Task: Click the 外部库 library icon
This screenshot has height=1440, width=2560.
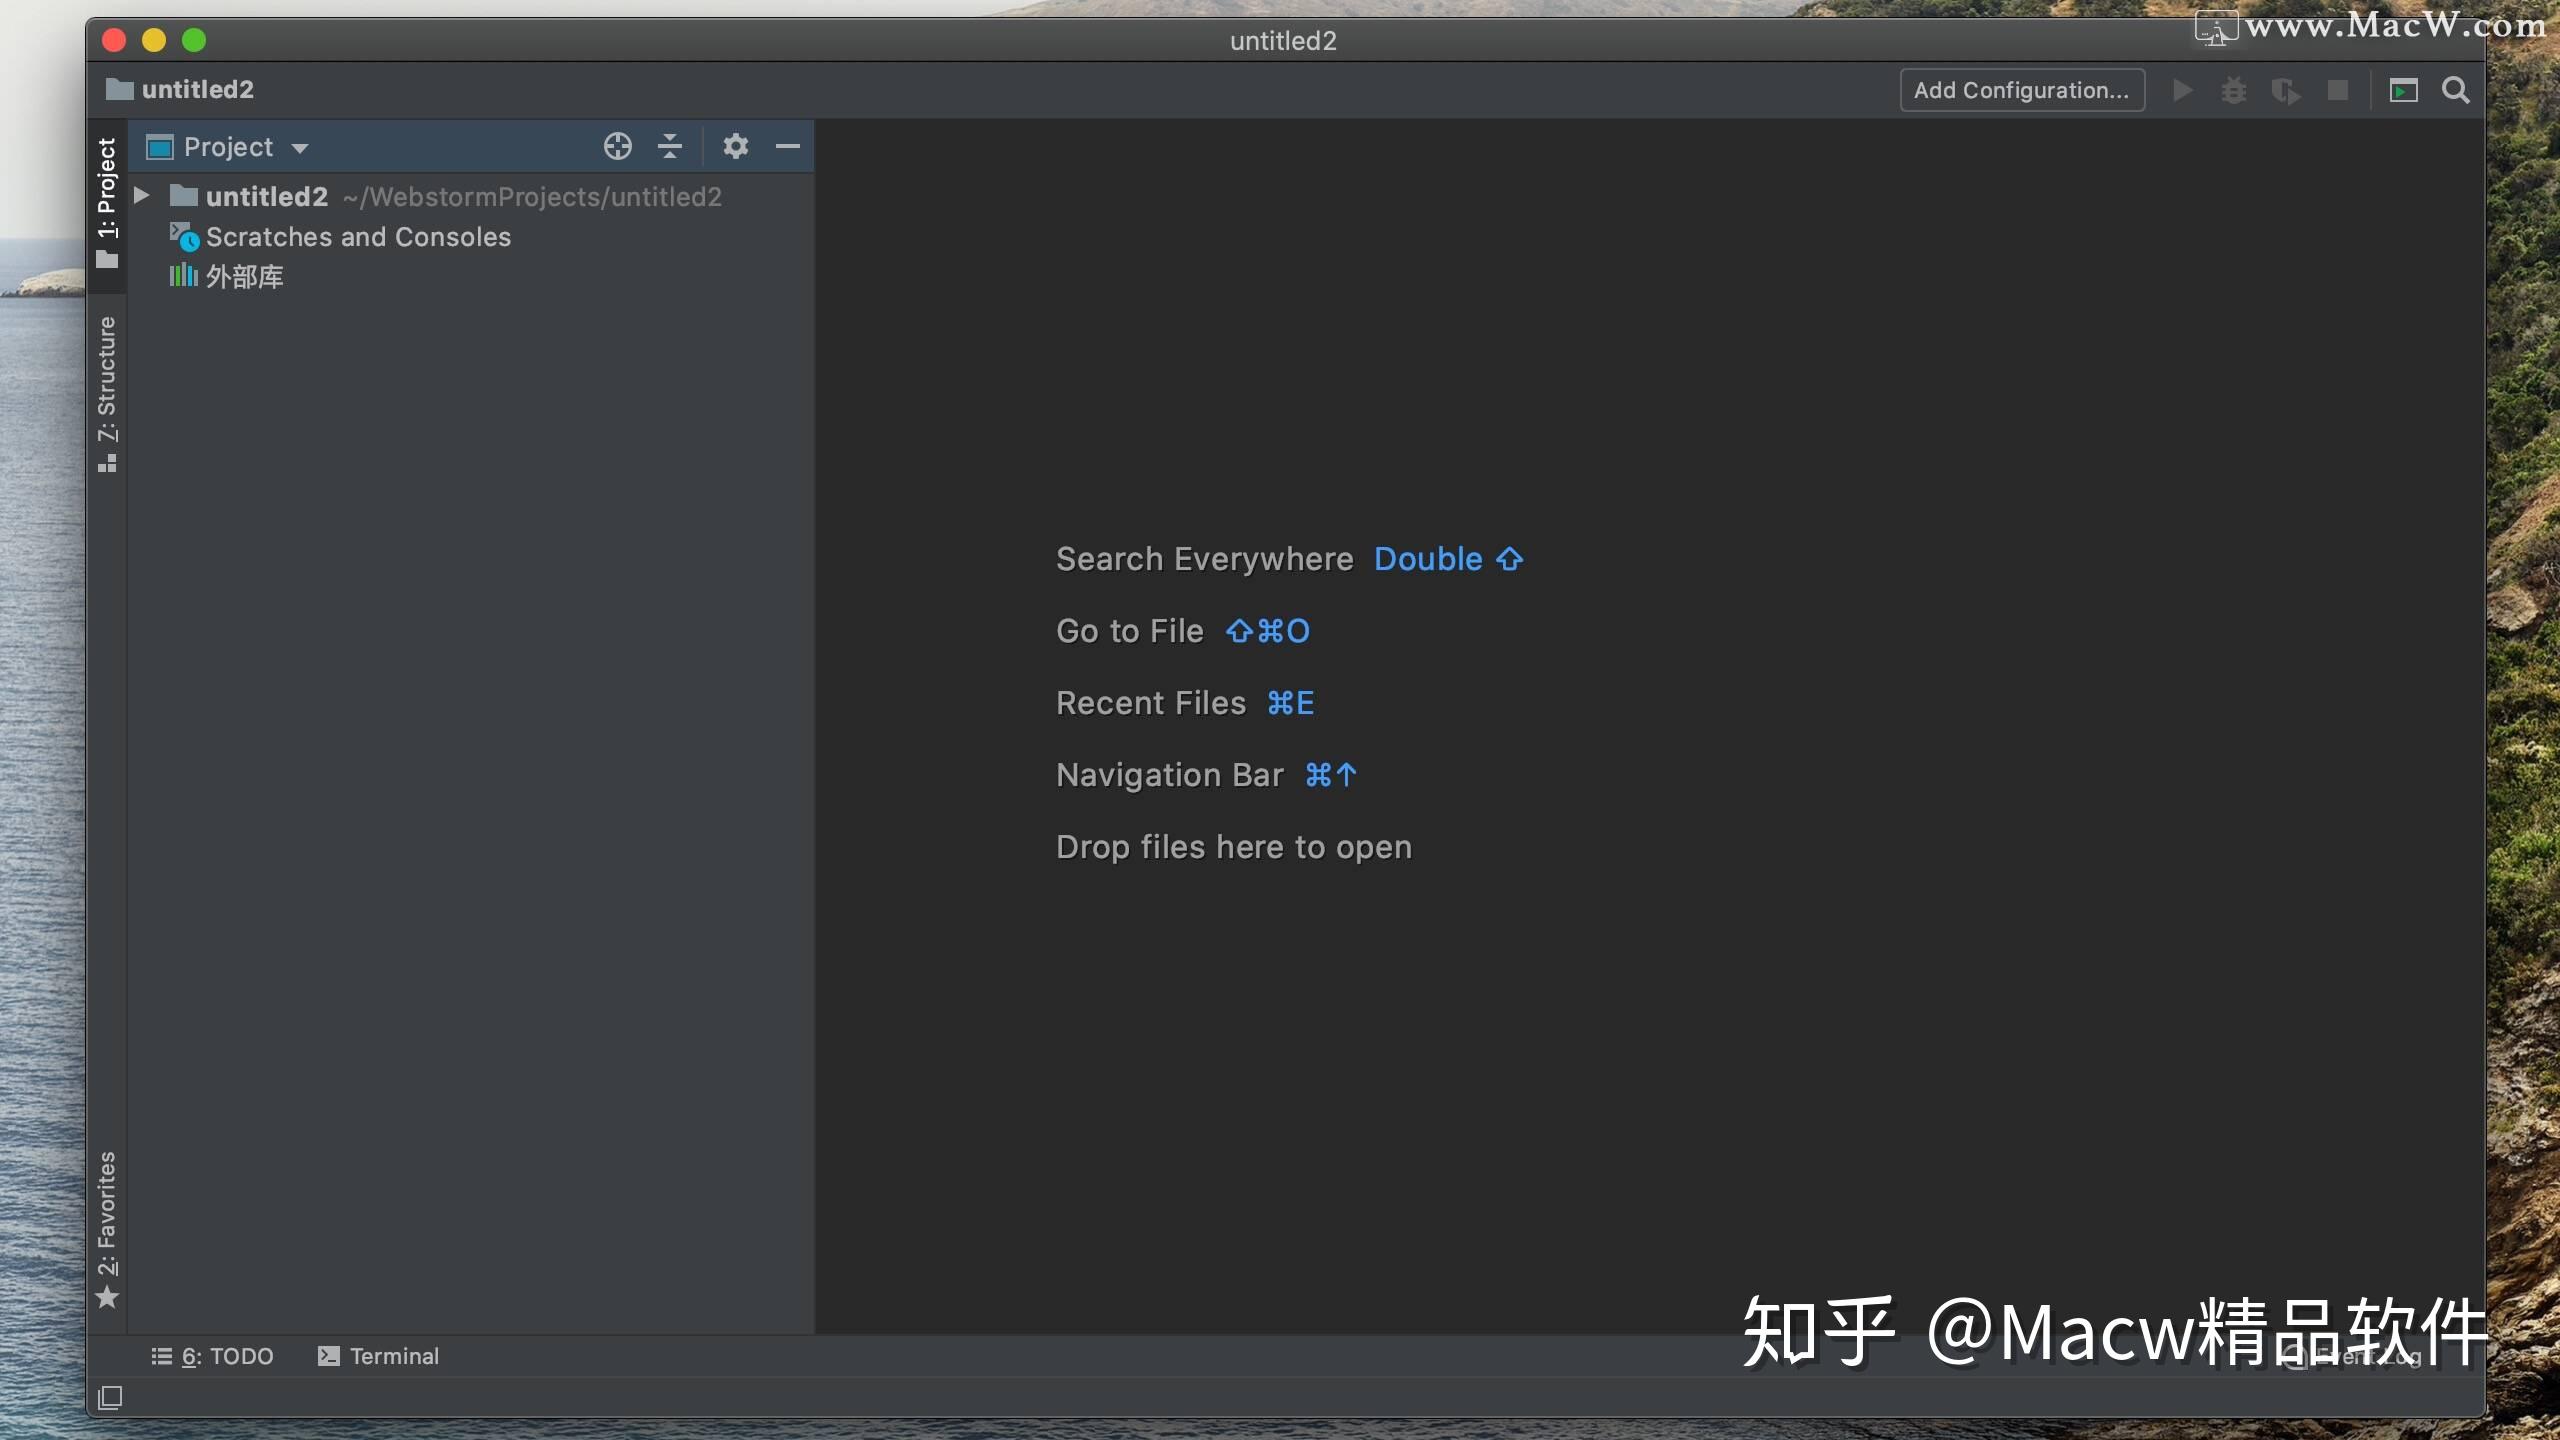Action: (183, 276)
